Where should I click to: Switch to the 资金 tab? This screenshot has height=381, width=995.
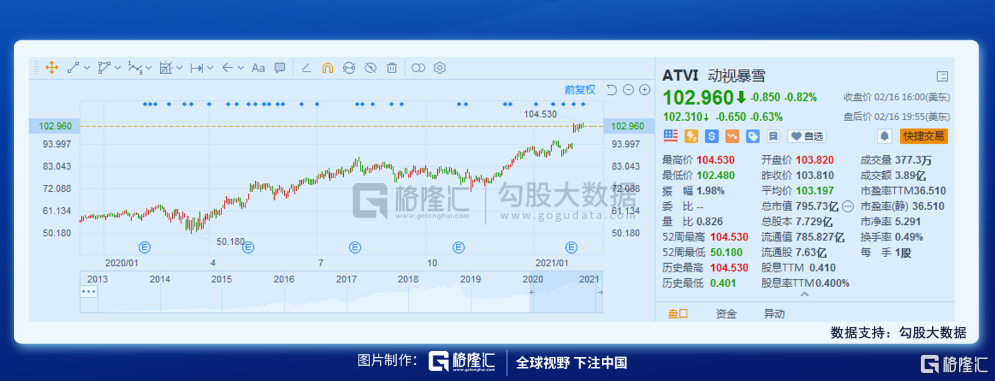point(726,314)
